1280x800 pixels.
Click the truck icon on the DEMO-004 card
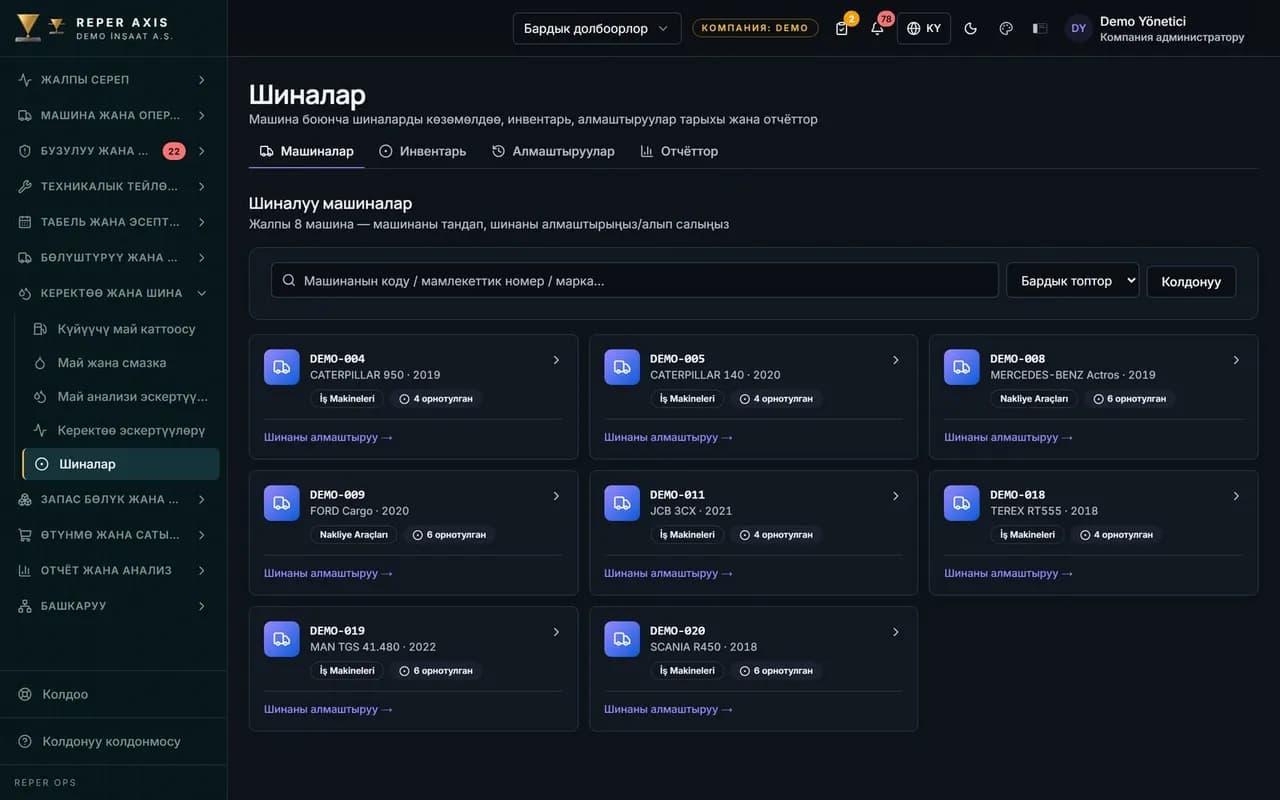[281, 367]
